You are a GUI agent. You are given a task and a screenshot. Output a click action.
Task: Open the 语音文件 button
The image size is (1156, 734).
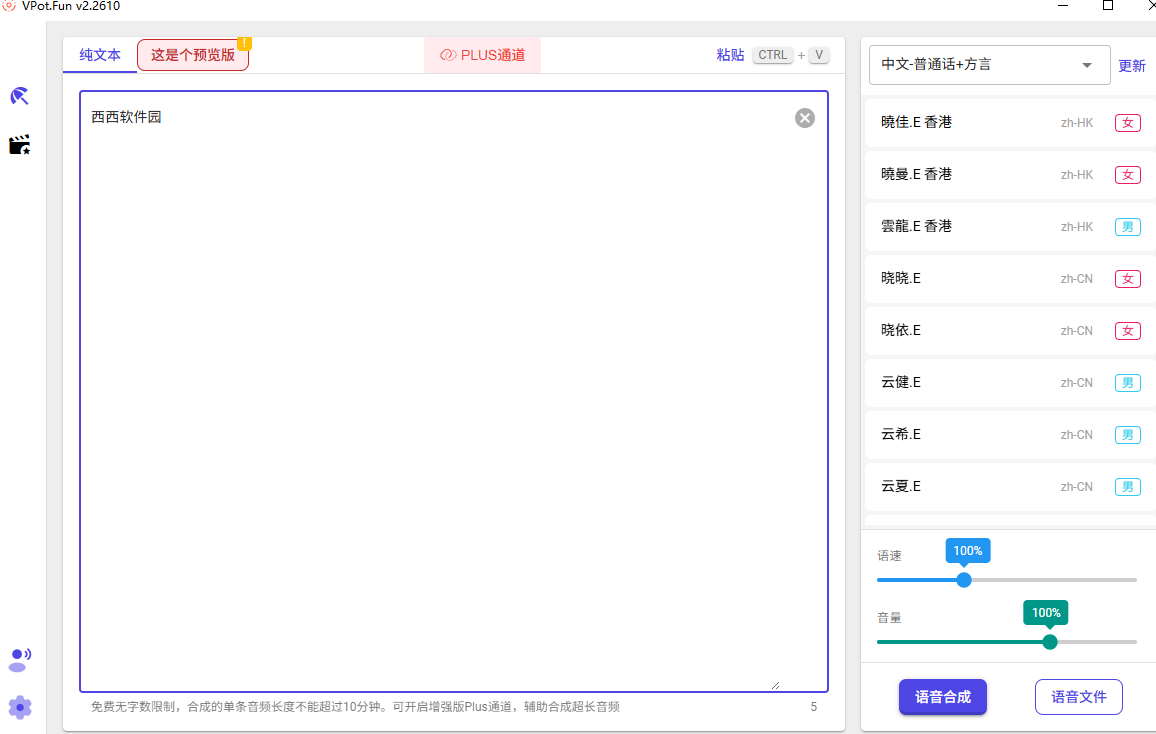(x=1079, y=696)
